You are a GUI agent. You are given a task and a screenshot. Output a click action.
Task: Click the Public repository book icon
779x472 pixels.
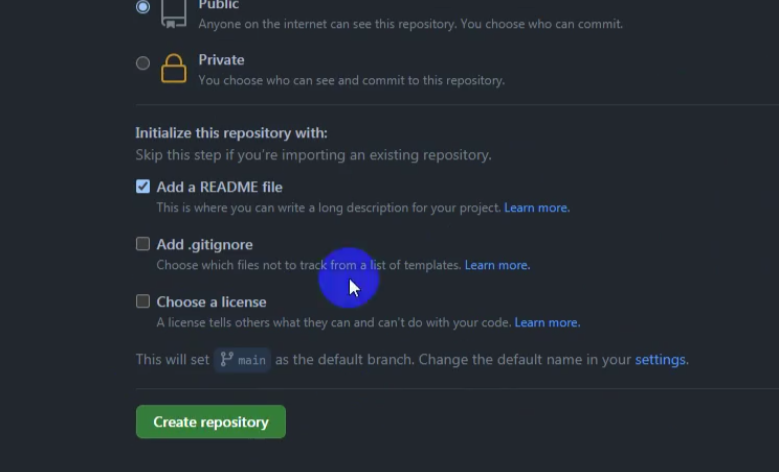174,14
